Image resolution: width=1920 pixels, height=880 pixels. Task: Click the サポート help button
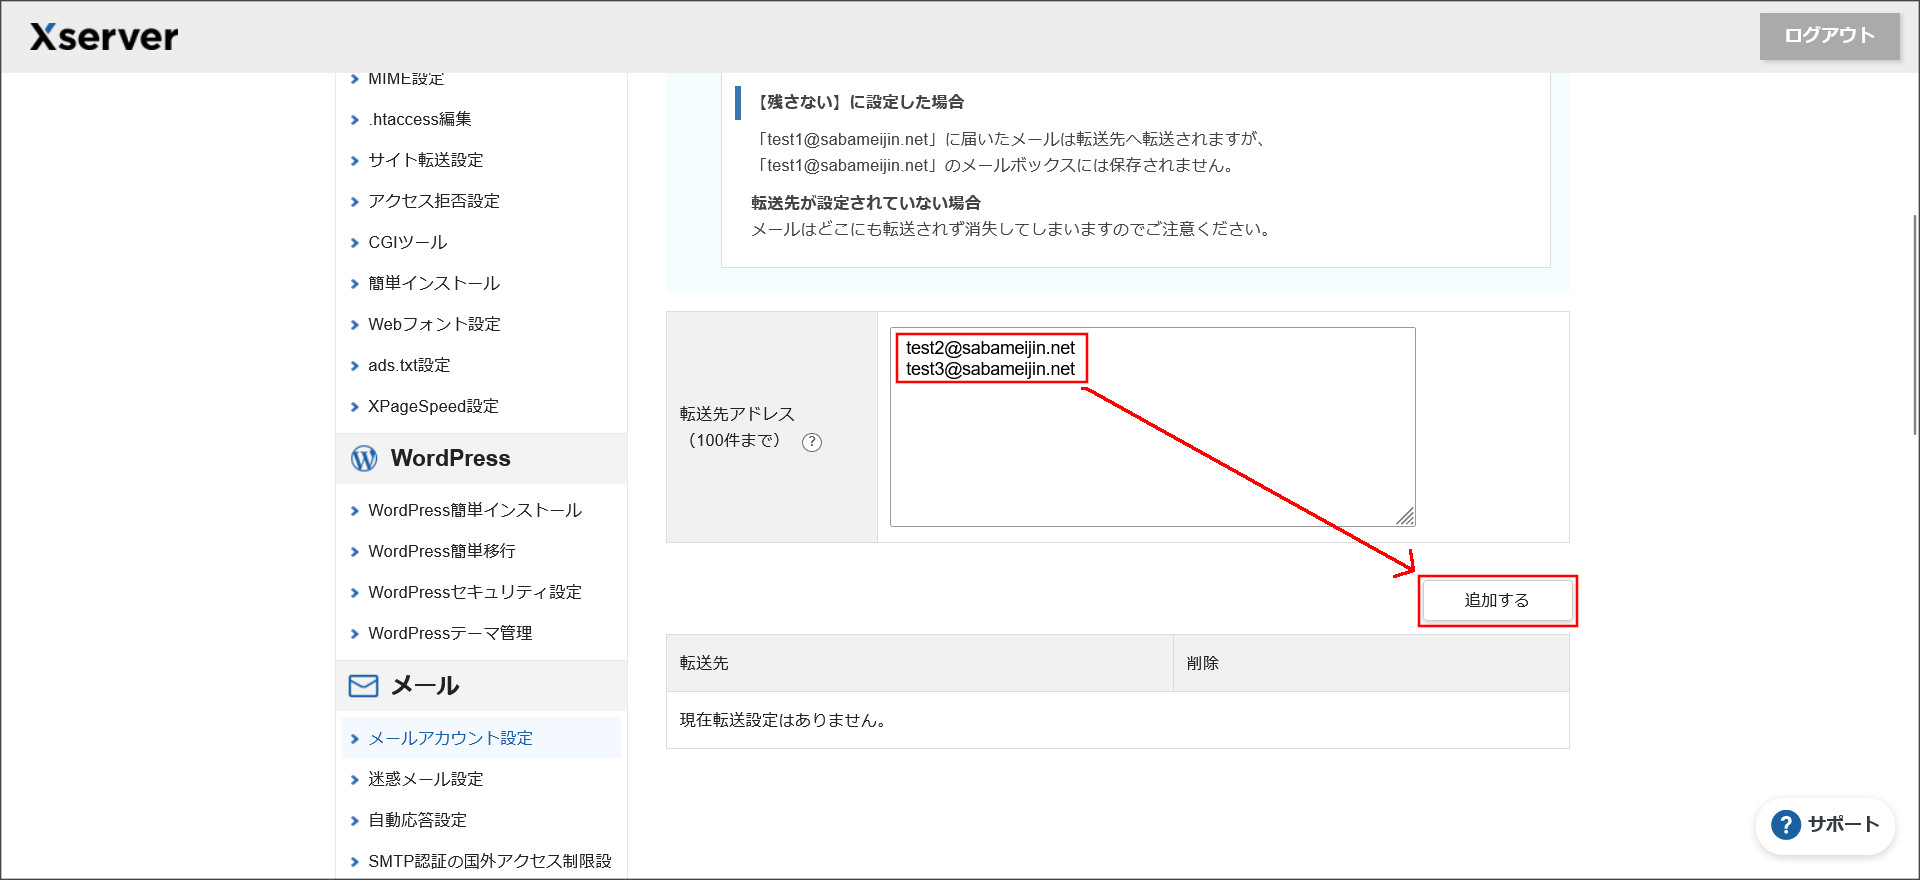(1826, 825)
